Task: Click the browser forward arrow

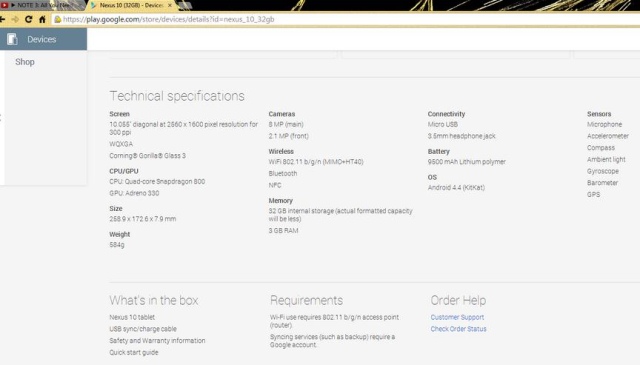Action: point(15,19)
